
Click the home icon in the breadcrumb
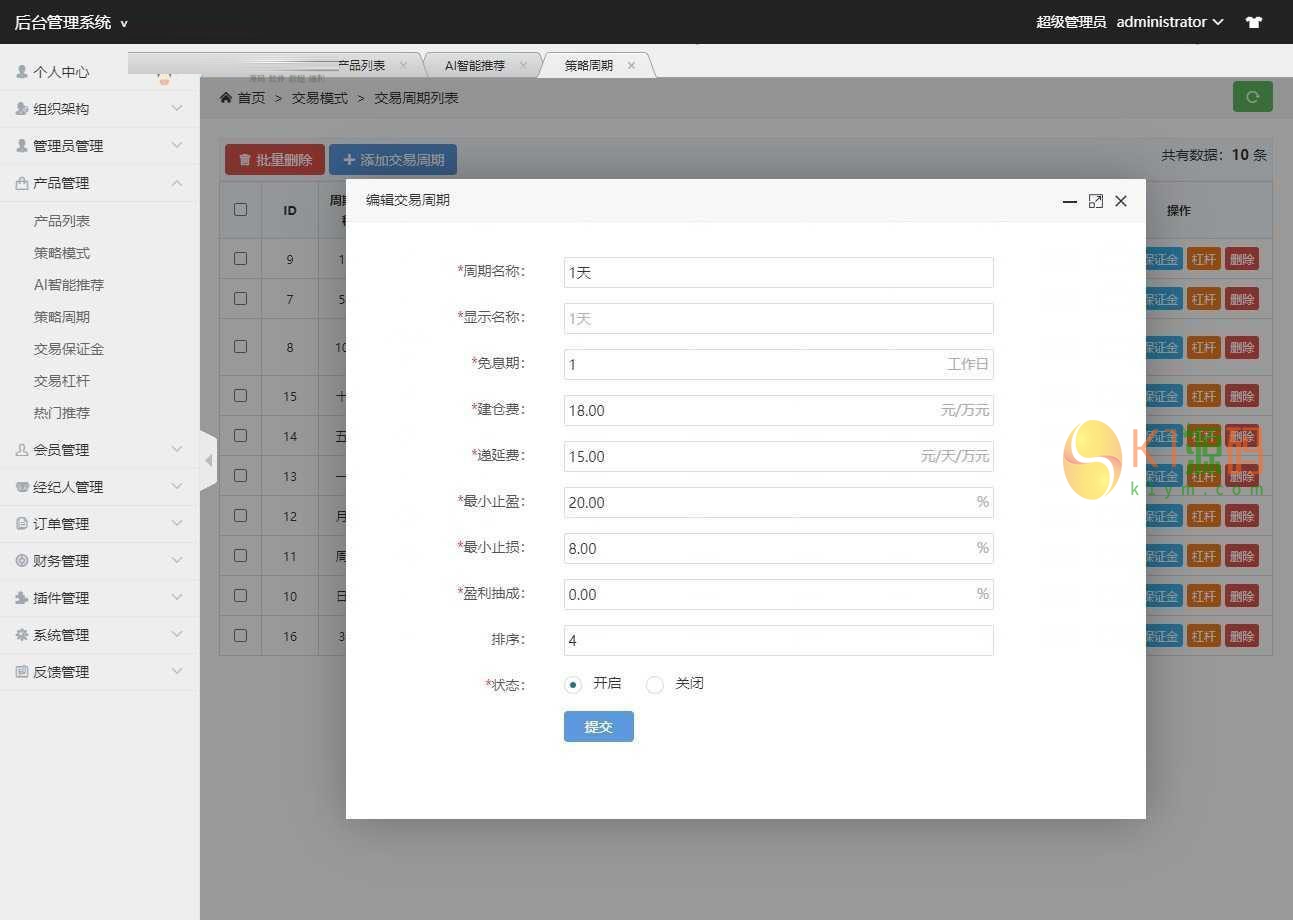(226, 97)
